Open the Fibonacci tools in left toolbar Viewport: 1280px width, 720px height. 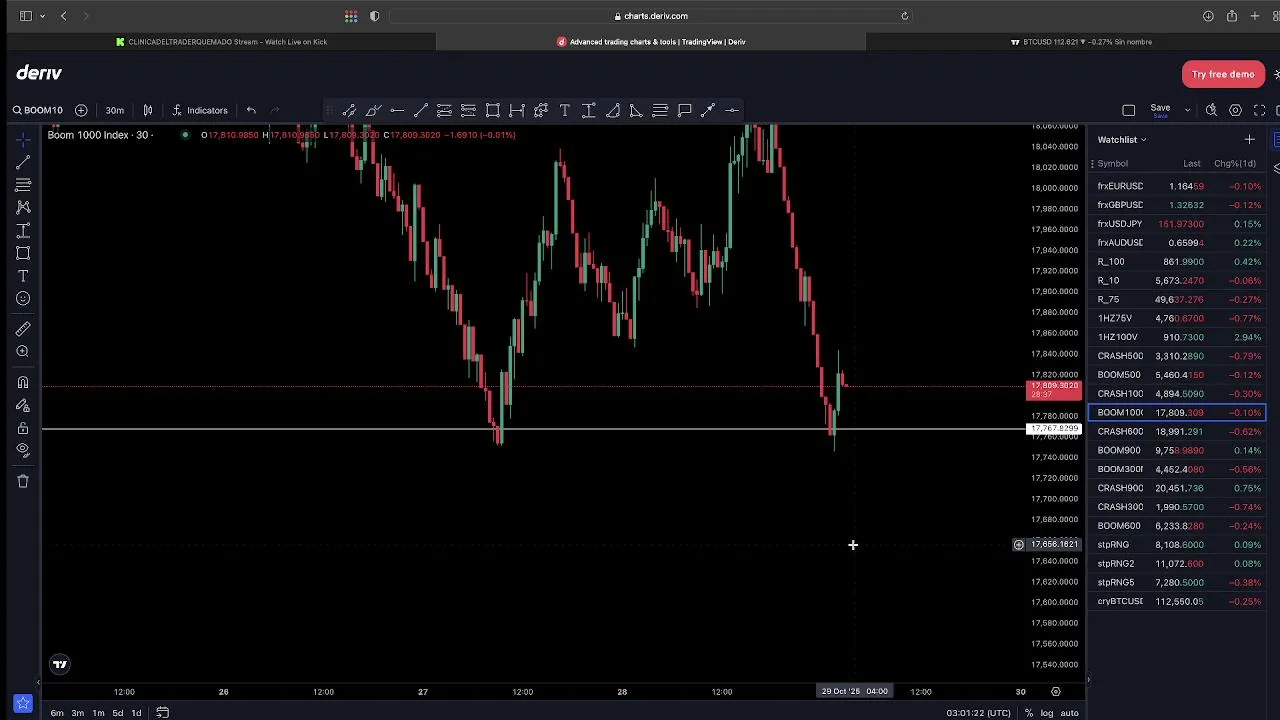pyautogui.click(x=23, y=185)
